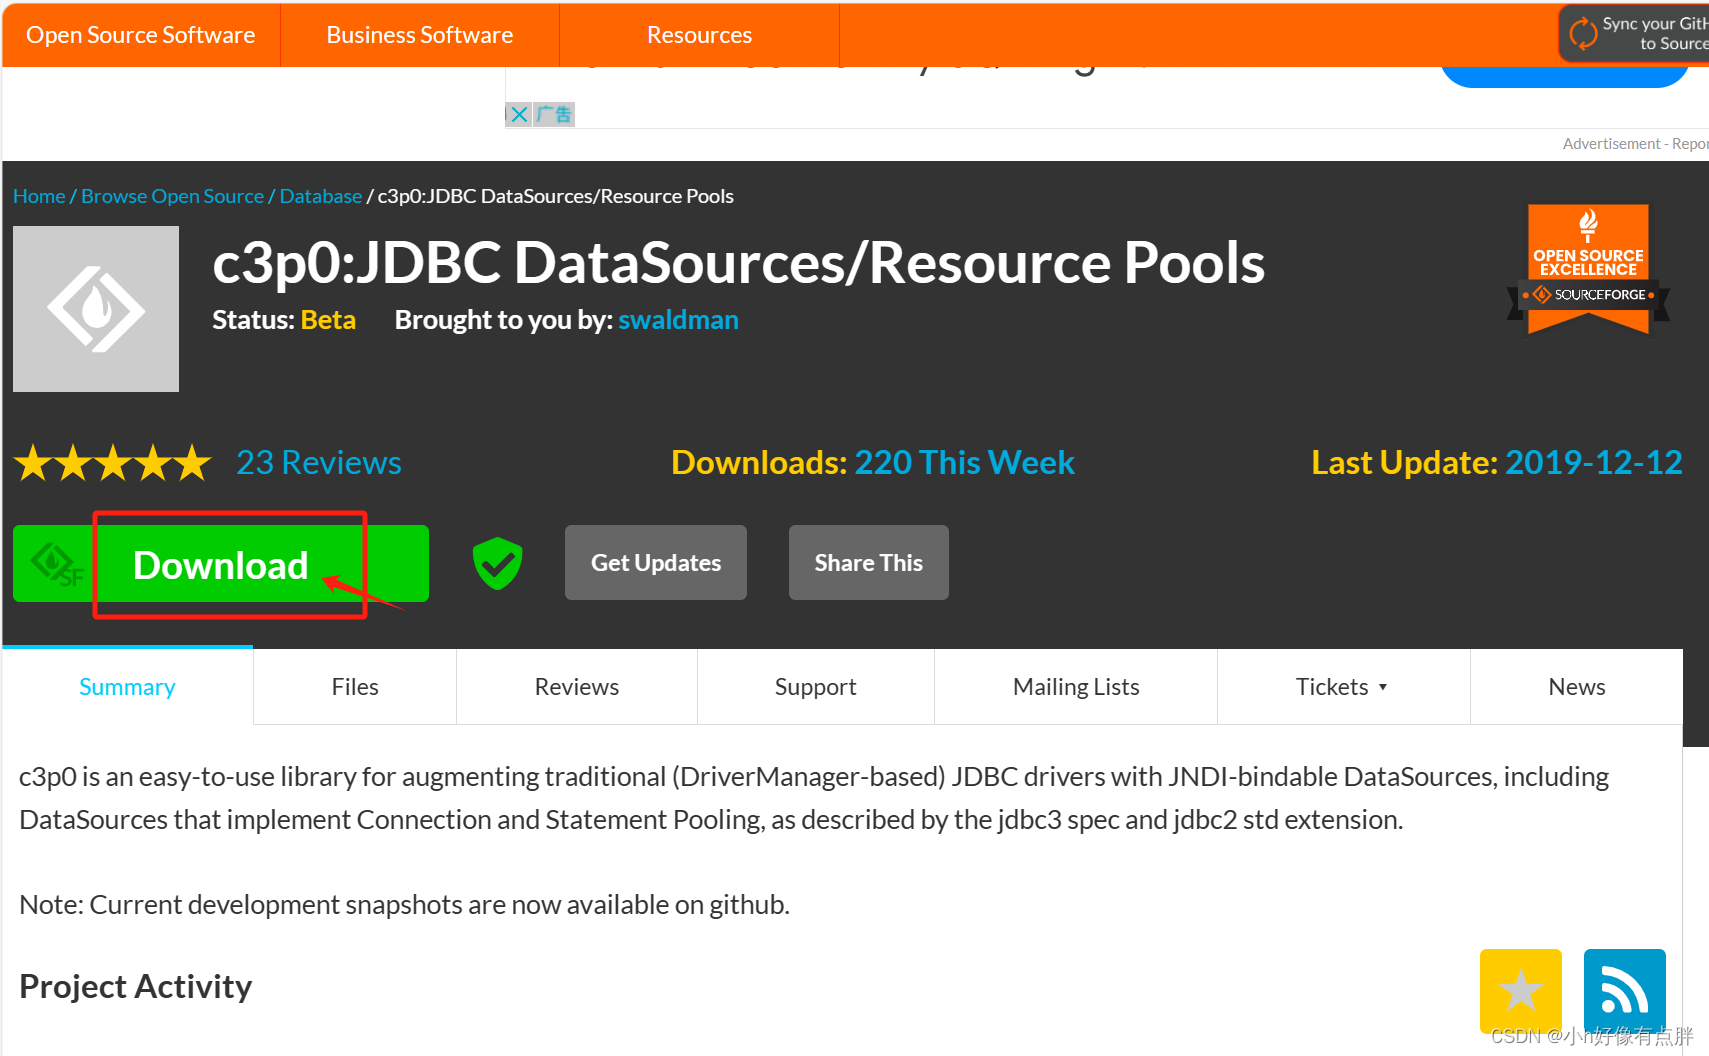This screenshot has width=1709, height=1056.
Task: Switch to the Support tab
Action: pyautogui.click(x=816, y=687)
